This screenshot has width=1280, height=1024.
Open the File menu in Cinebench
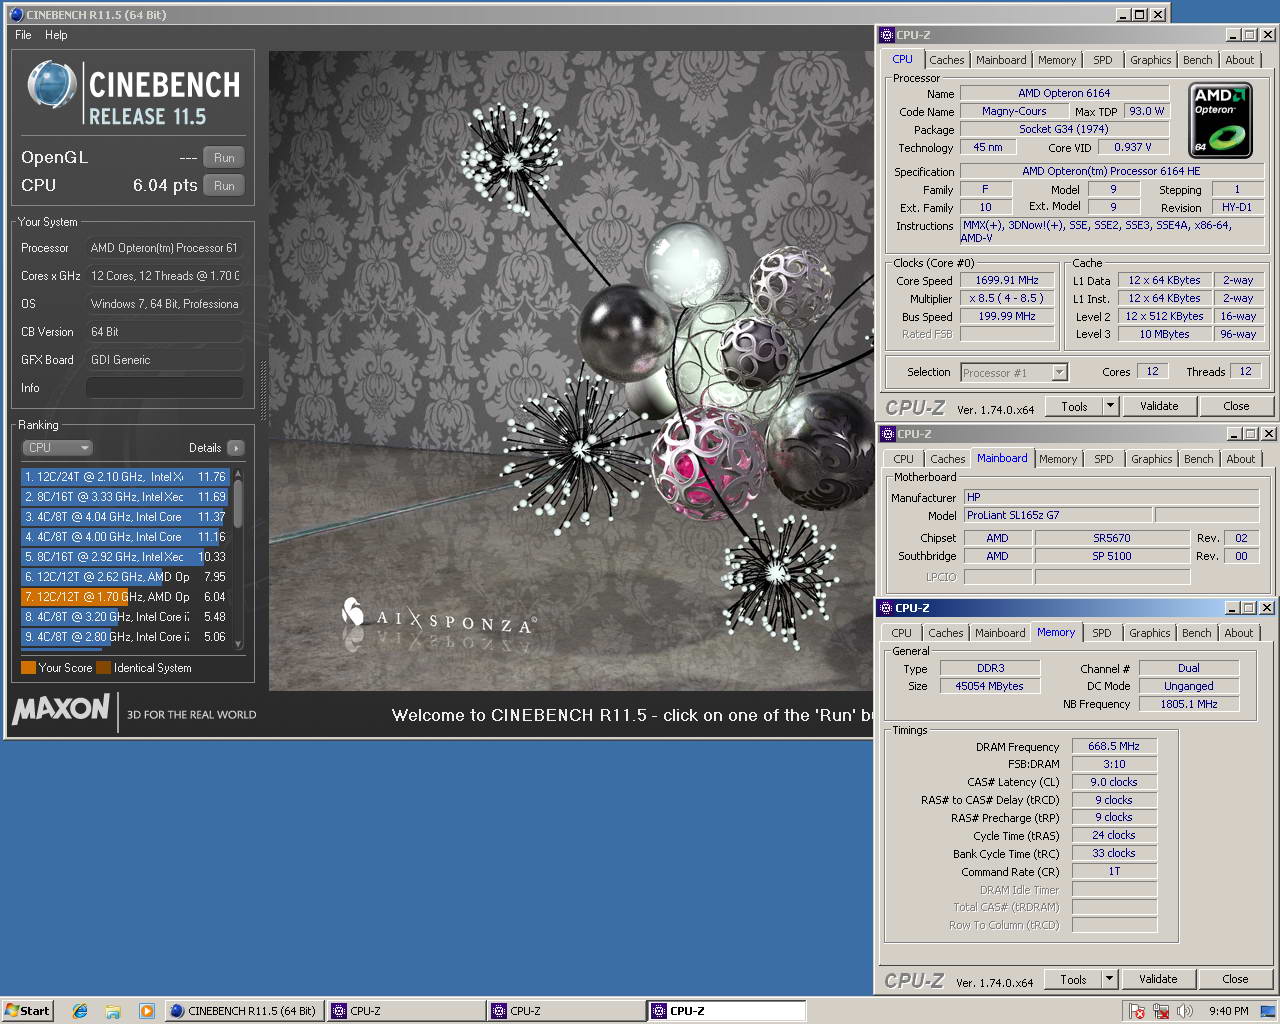click(23, 35)
